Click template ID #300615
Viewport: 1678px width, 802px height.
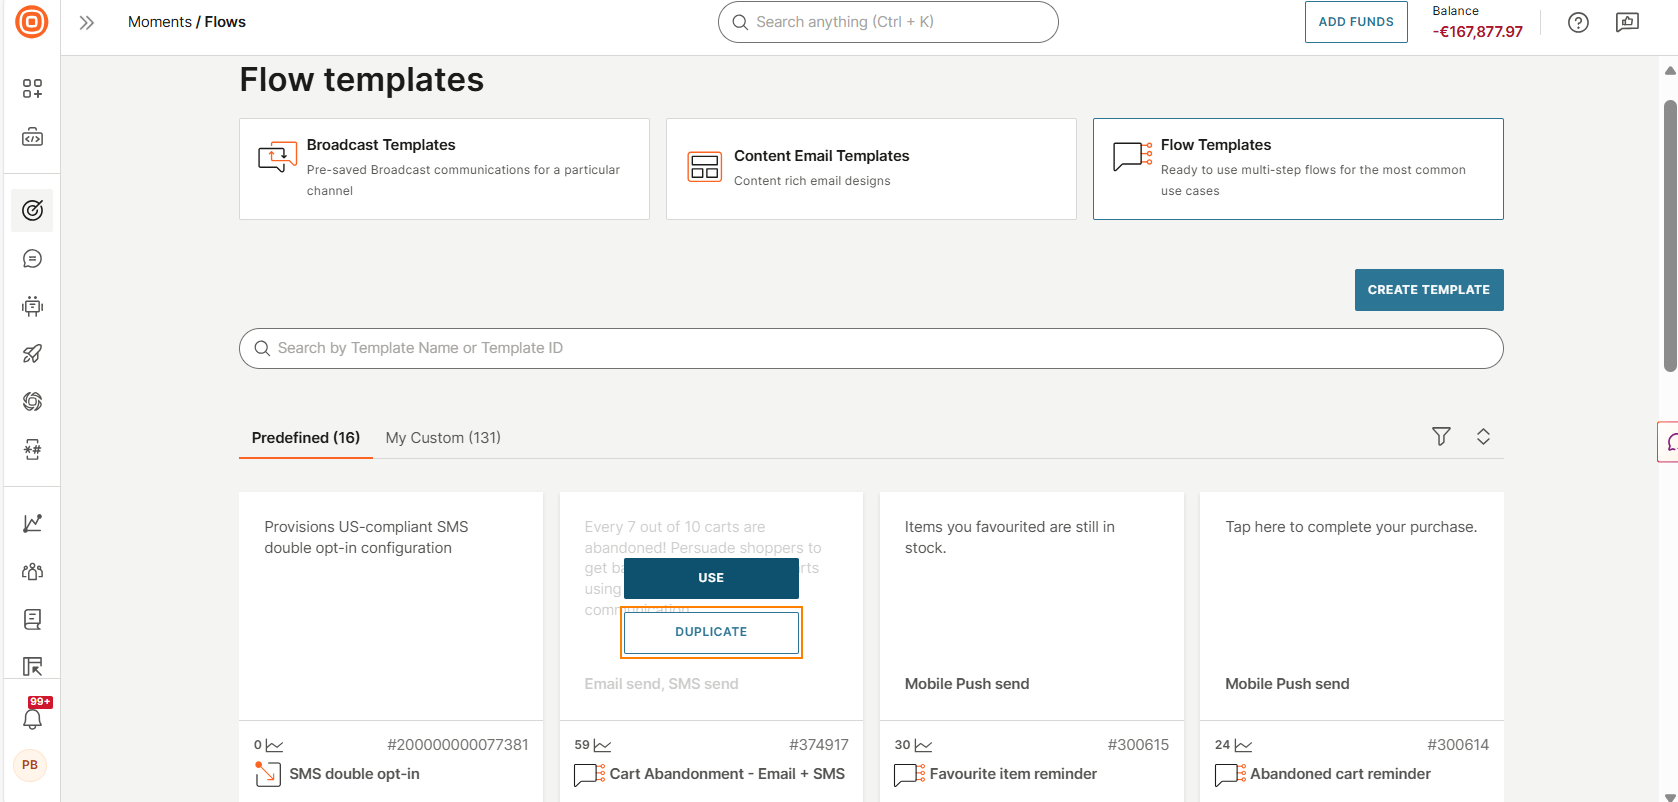(x=1138, y=745)
